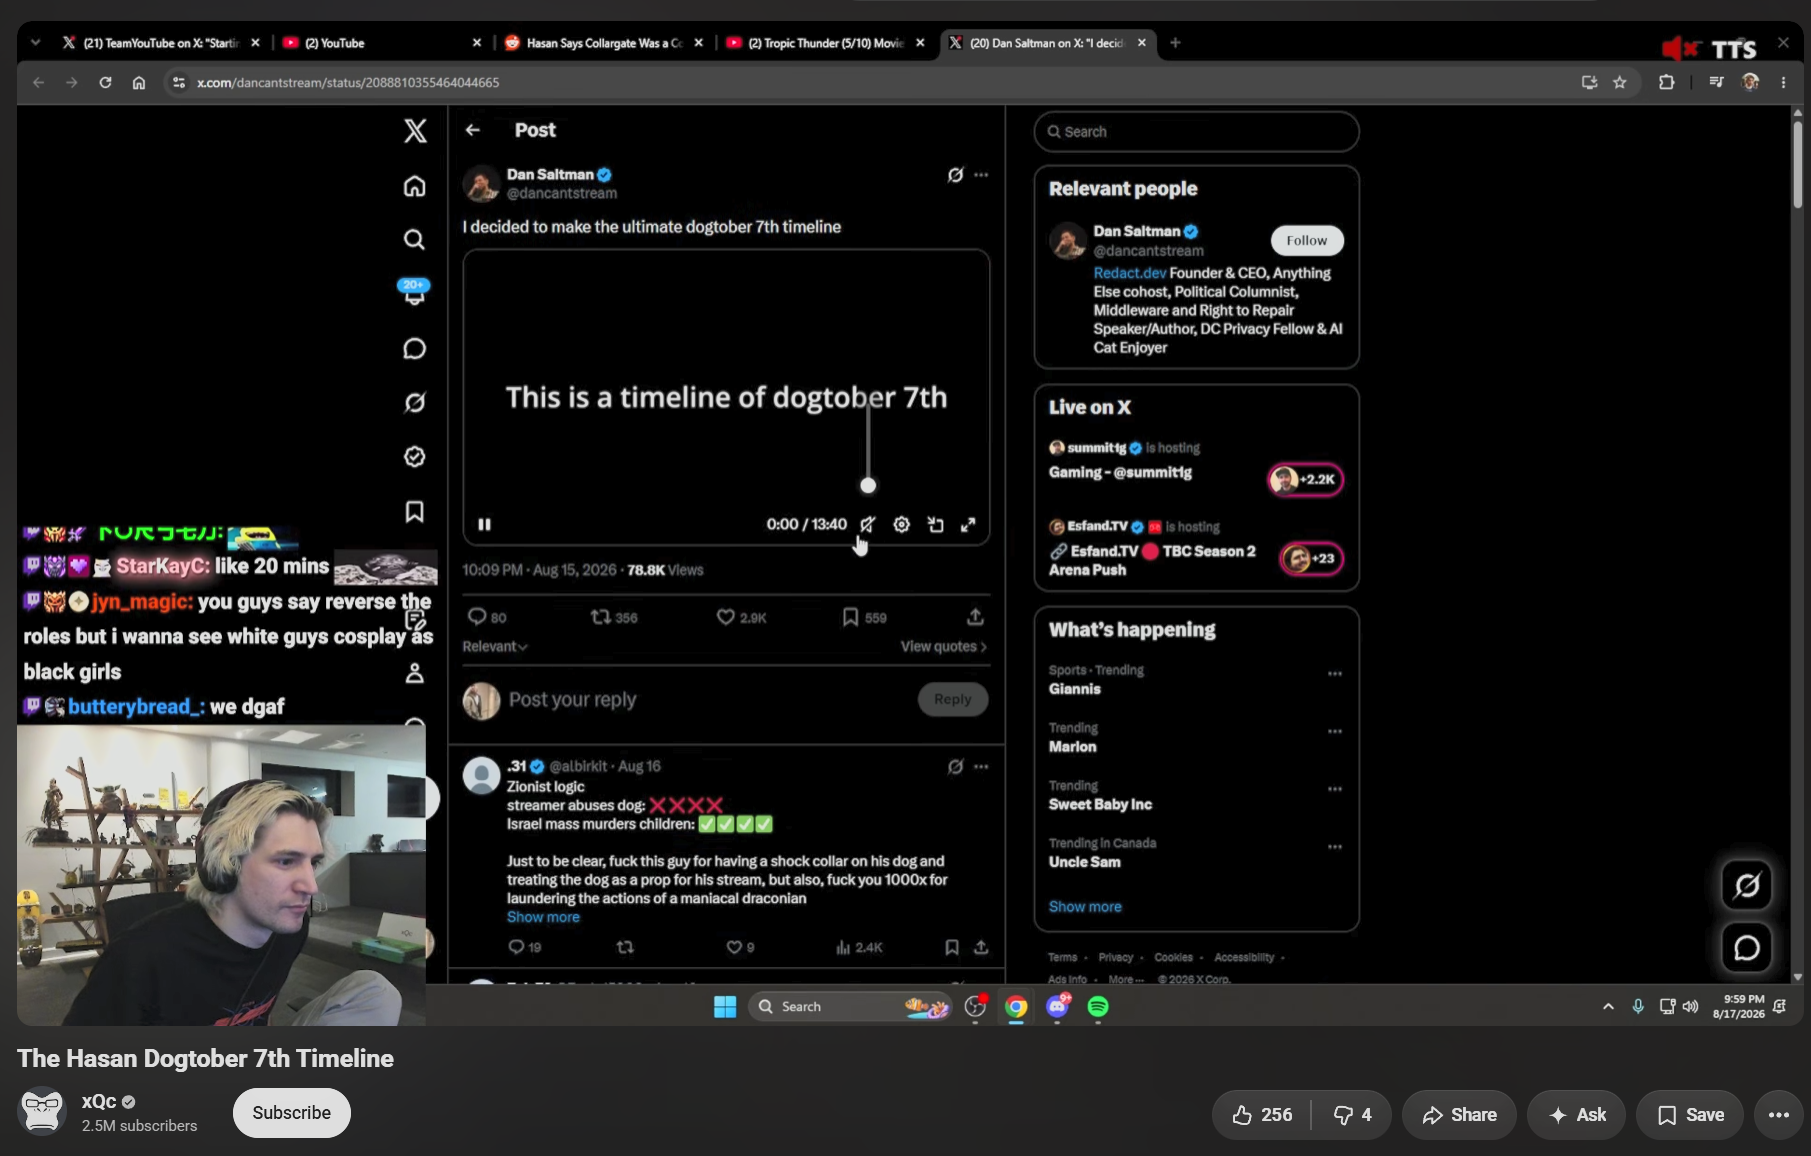Click Grok icon on .31's reply
This screenshot has width=1811, height=1156.
[955, 767]
